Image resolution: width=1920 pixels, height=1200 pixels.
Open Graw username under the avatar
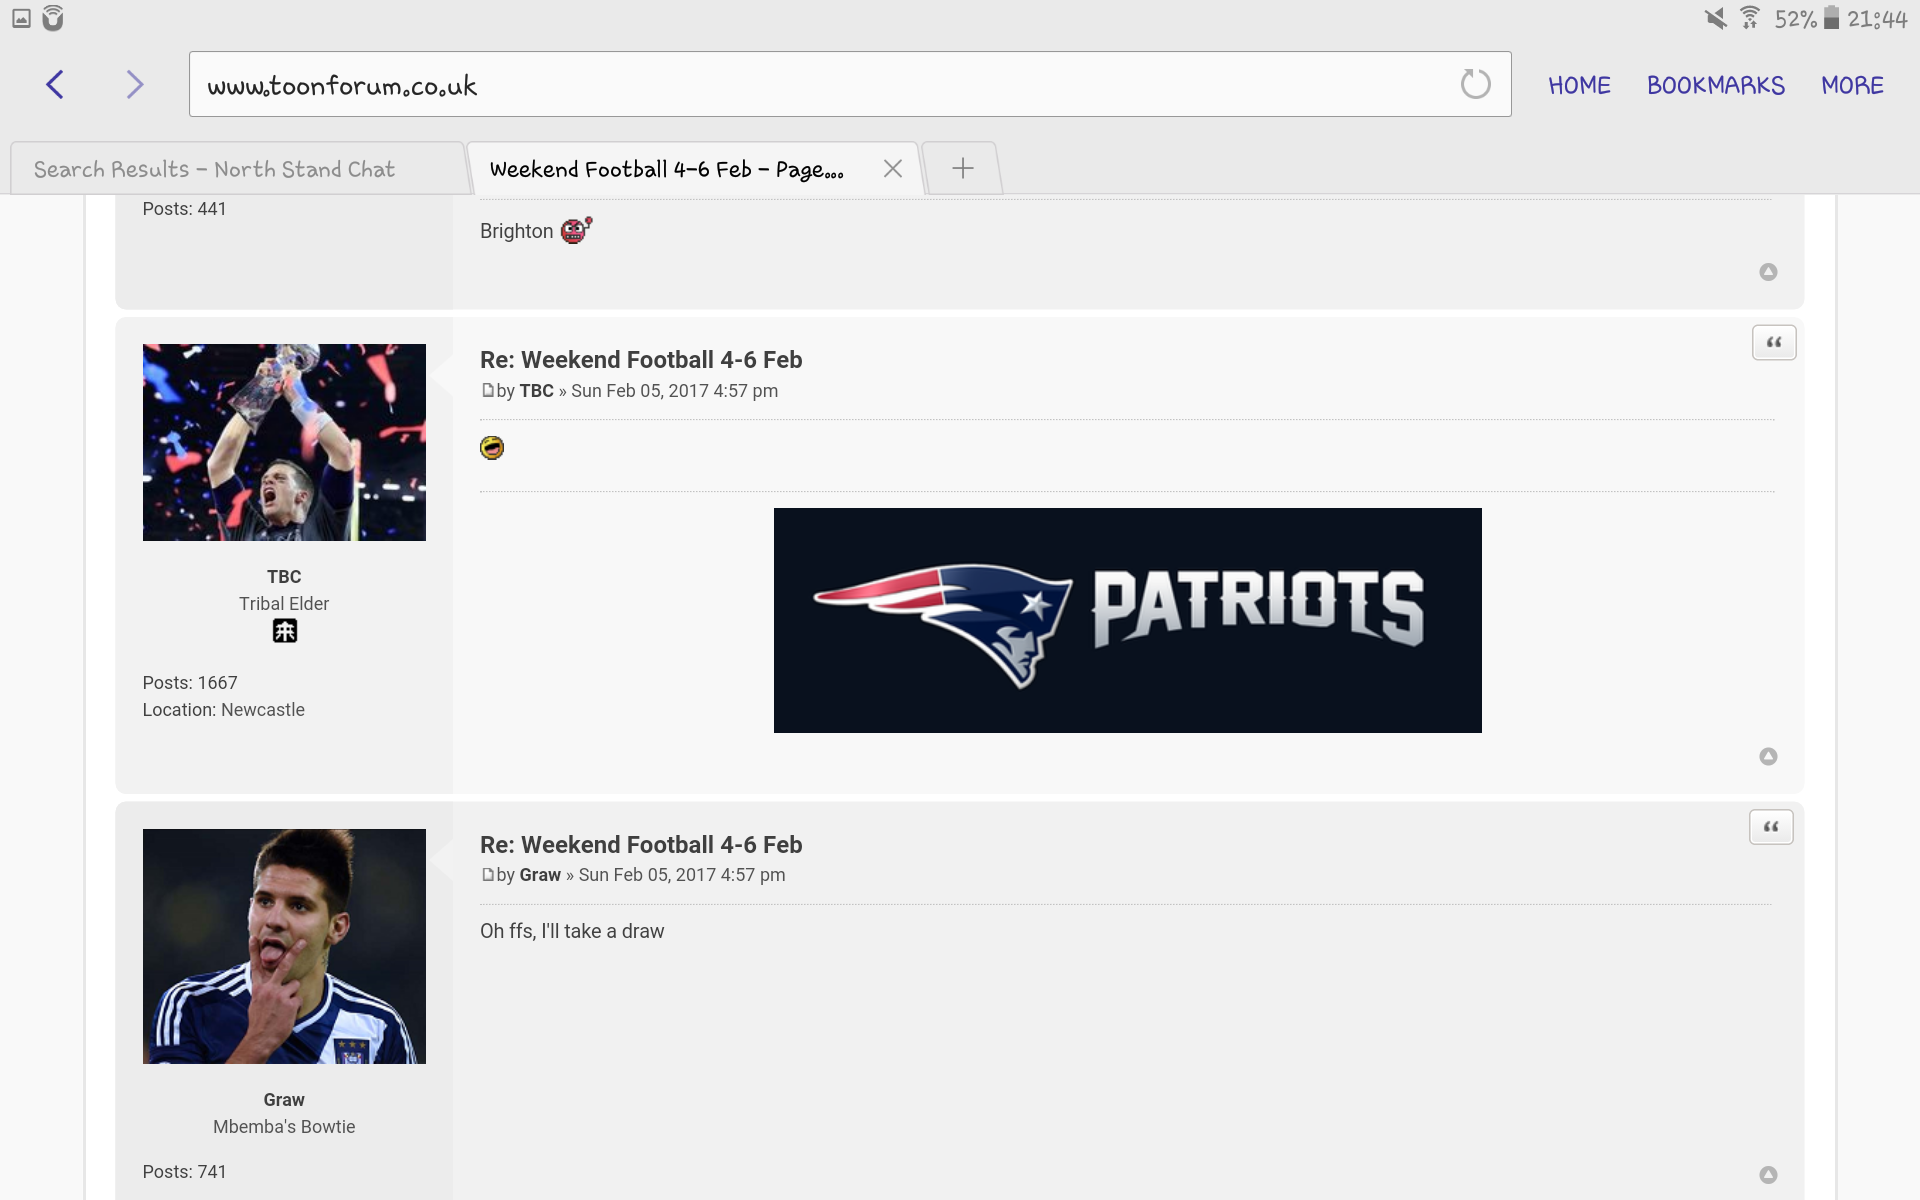pyautogui.click(x=284, y=1100)
